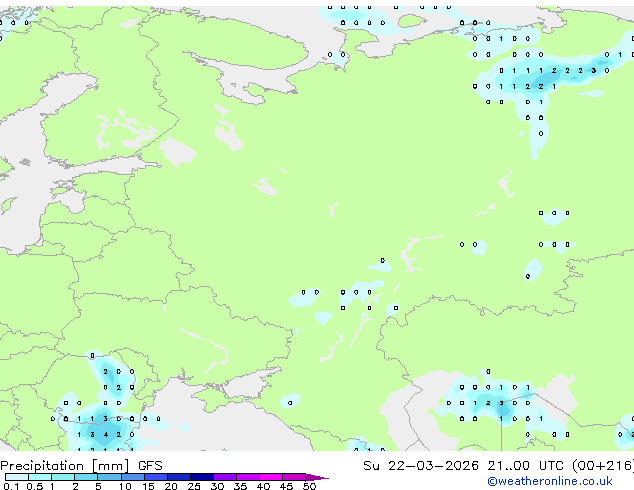
Task: Click the '10' legend scale label
Action: [x=125, y=486]
